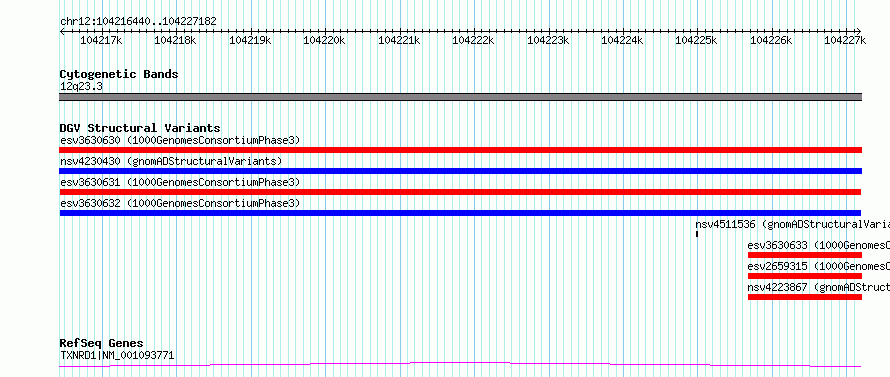
Task: Open the nsv4230430 gnomAD label link
Action: tap(171, 161)
